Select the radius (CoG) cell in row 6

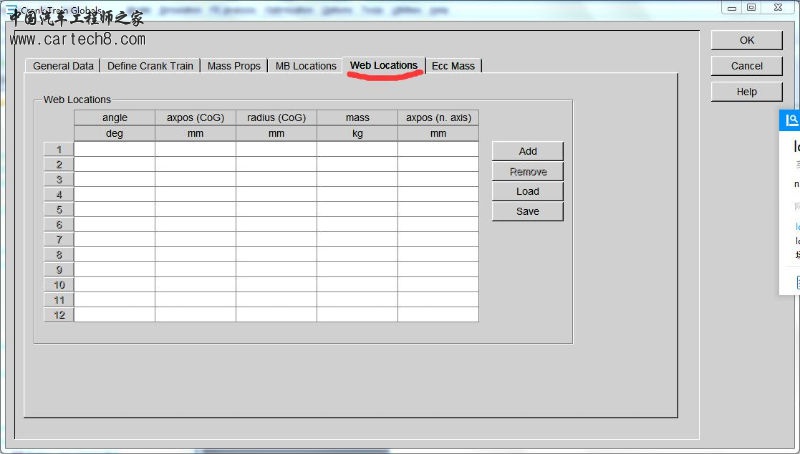click(276, 224)
